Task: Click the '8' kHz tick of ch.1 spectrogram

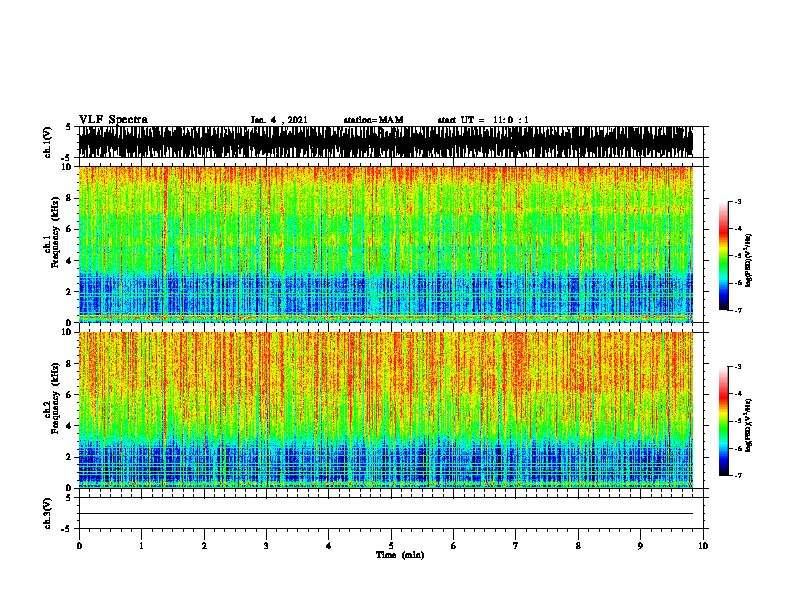Action: point(70,198)
